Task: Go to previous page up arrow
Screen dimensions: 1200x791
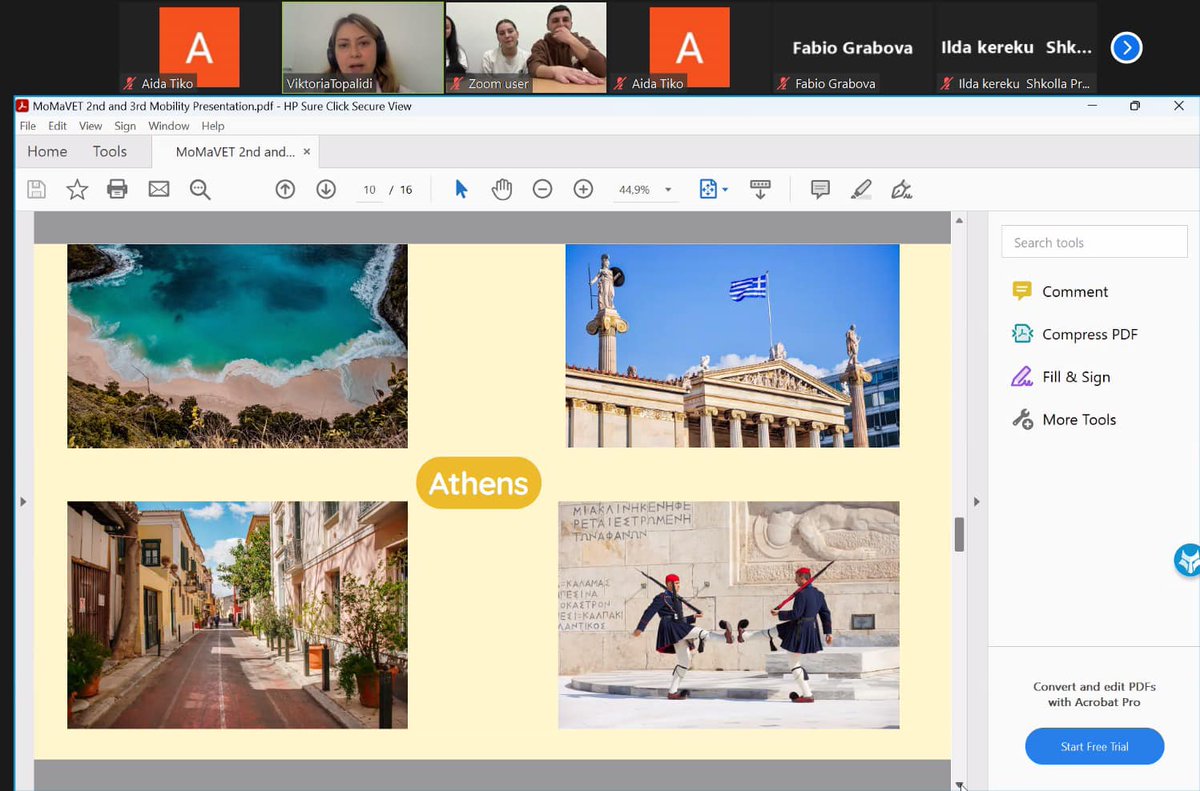Action: pos(285,189)
